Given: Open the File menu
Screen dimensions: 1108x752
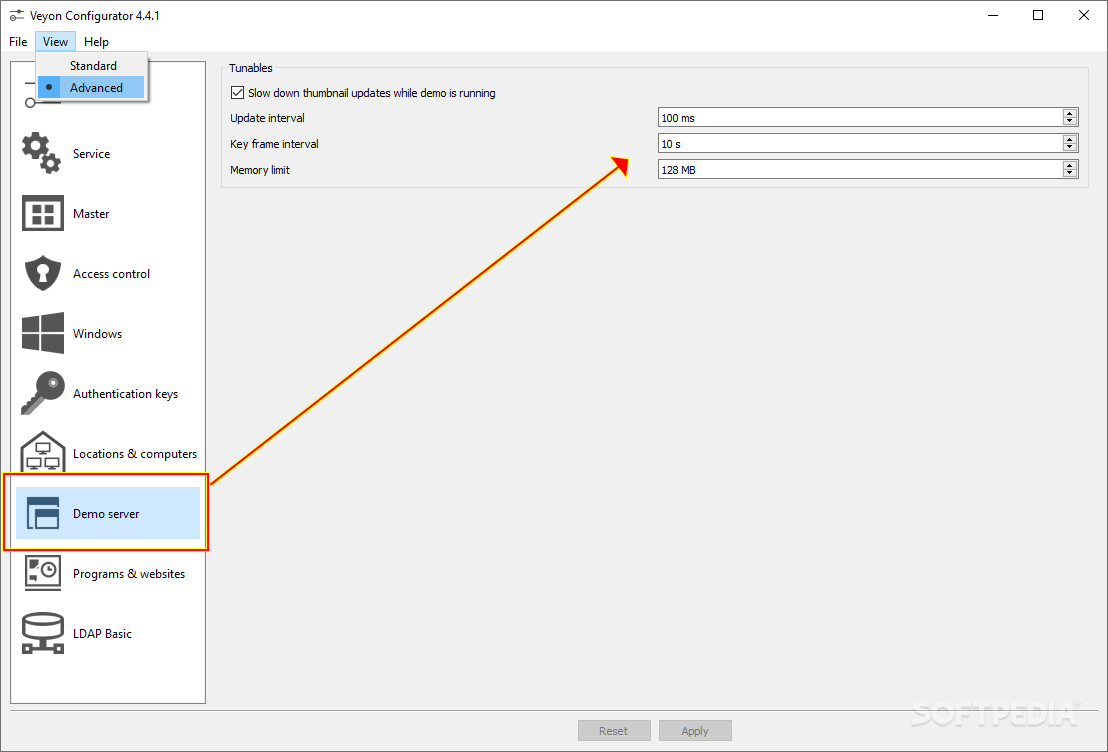Looking at the screenshot, I should [18, 42].
